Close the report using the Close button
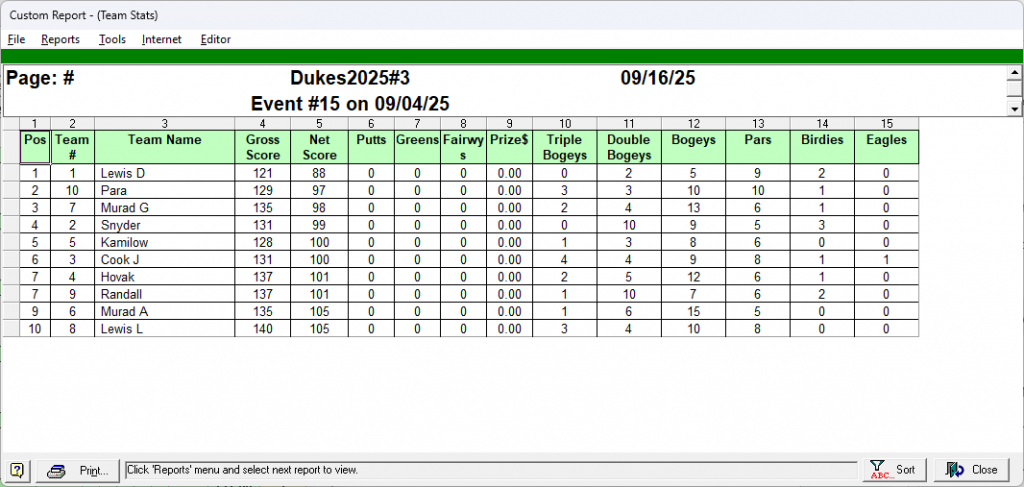This screenshot has width=1024, height=487. click(971, 470)
